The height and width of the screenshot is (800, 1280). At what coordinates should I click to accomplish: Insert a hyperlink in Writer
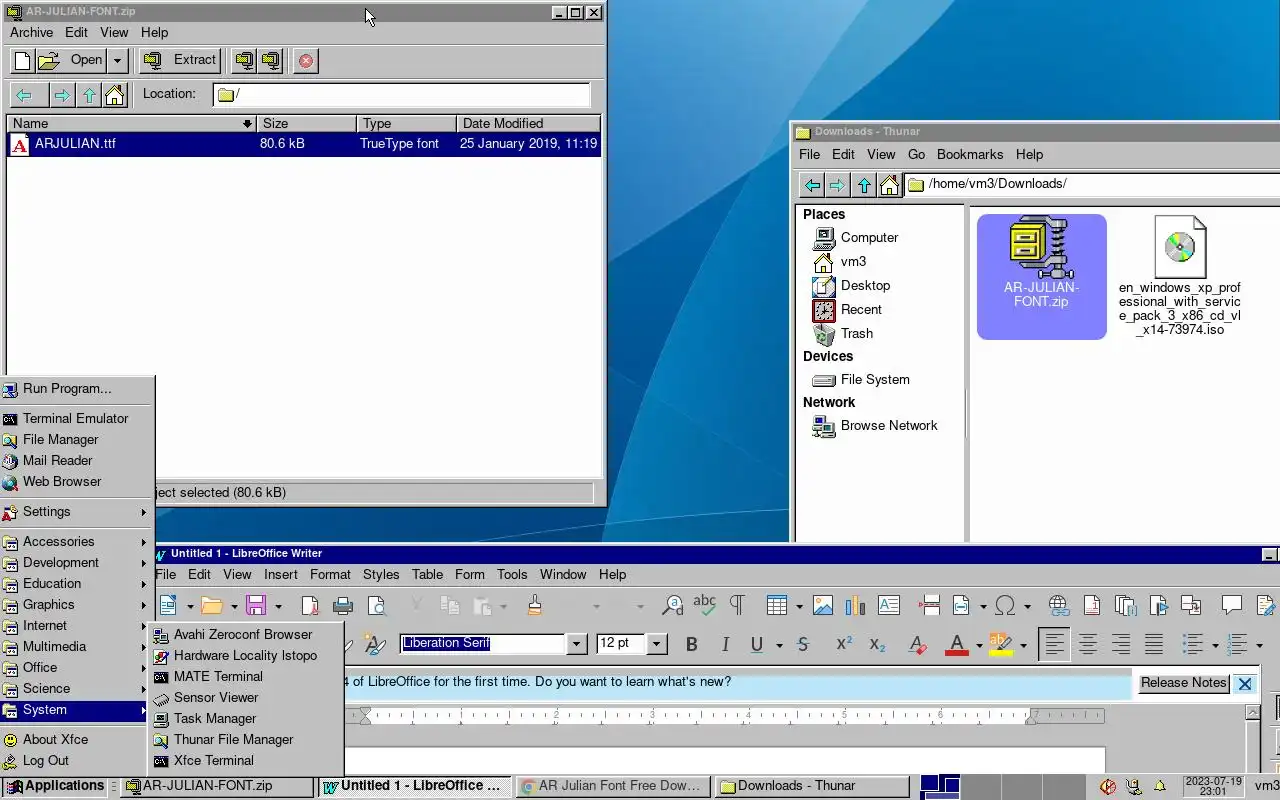pos(1058,605)
